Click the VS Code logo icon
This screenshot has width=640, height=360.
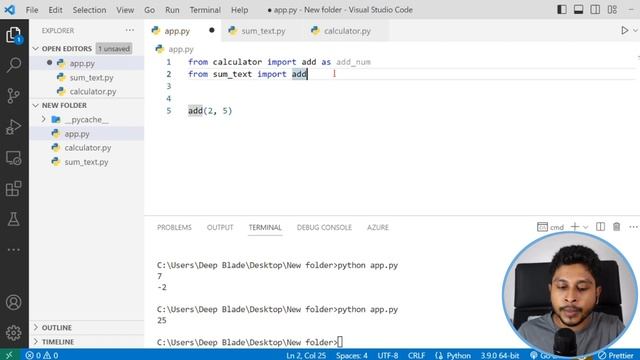tap(9, 9)
